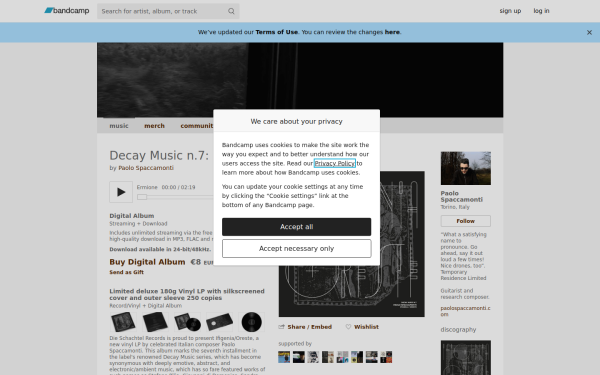Play the Ermione track
Viewport: 600px width, 375px height.
tap(121, 192)
